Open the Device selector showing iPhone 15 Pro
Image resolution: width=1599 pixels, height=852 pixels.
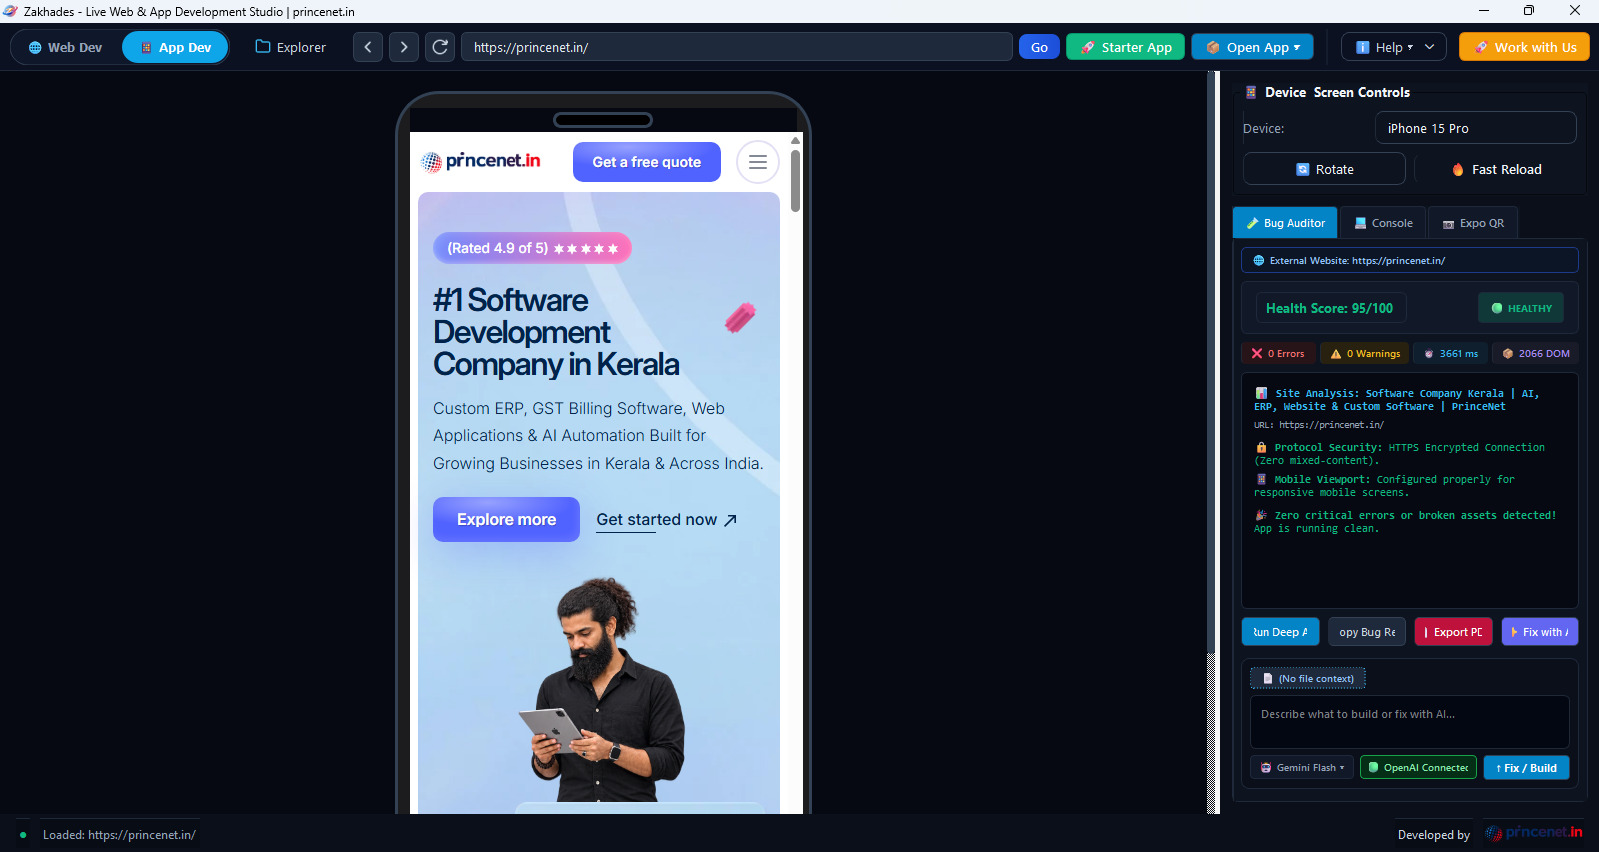[x=1475, y=128]
